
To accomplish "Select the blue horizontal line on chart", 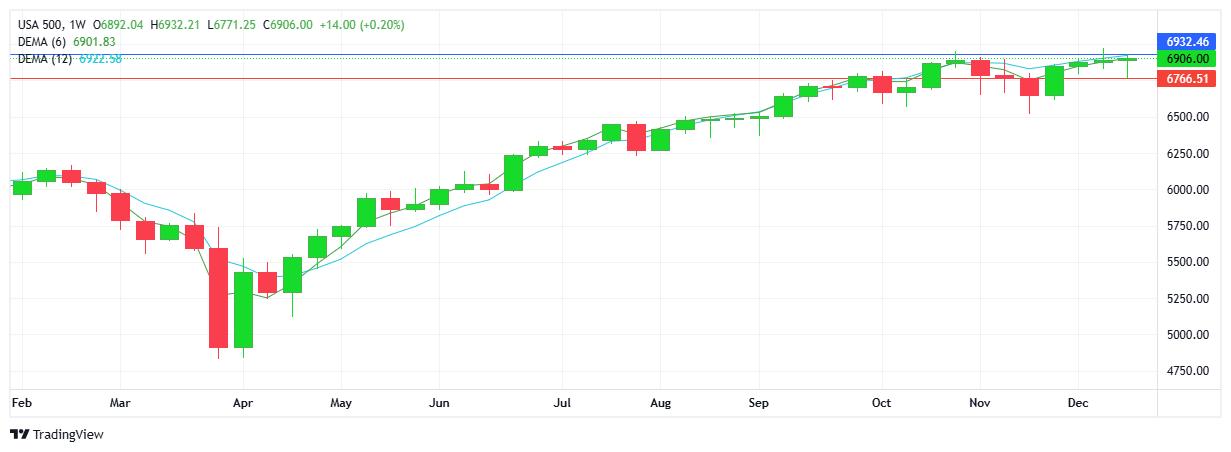I will (600, 54).
